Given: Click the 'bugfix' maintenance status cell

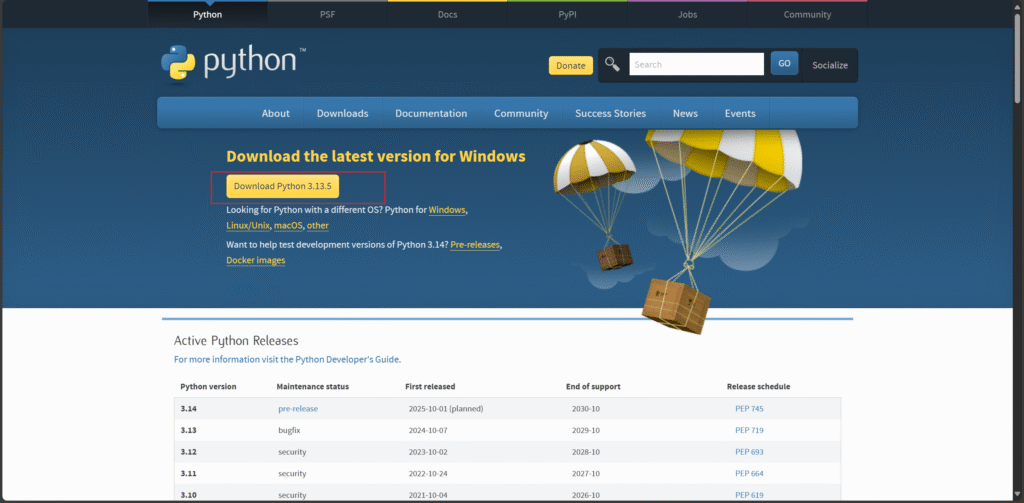Looking at the screenshot, I should click(289, 430).
